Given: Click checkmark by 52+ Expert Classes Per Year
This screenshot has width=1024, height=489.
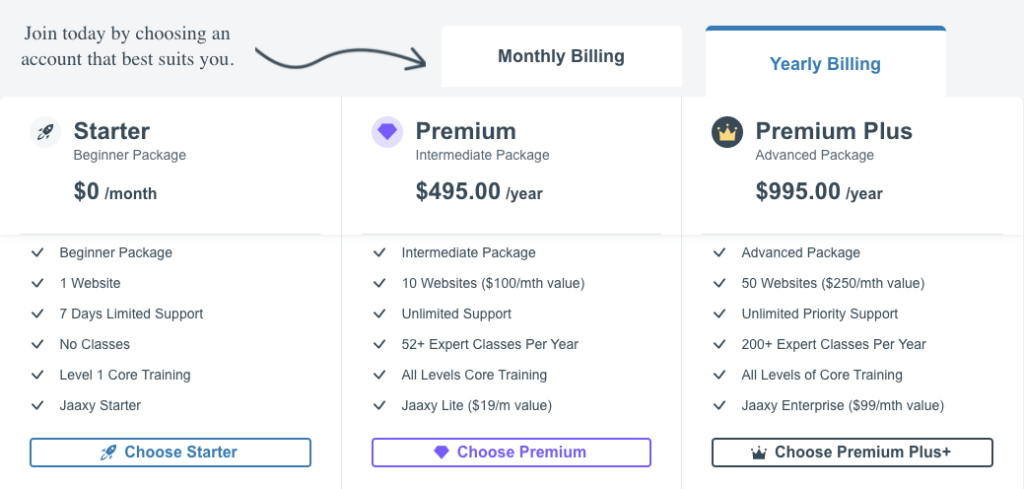Looking at the screenshot, I should pyautogui.click(x=380, y=345).
